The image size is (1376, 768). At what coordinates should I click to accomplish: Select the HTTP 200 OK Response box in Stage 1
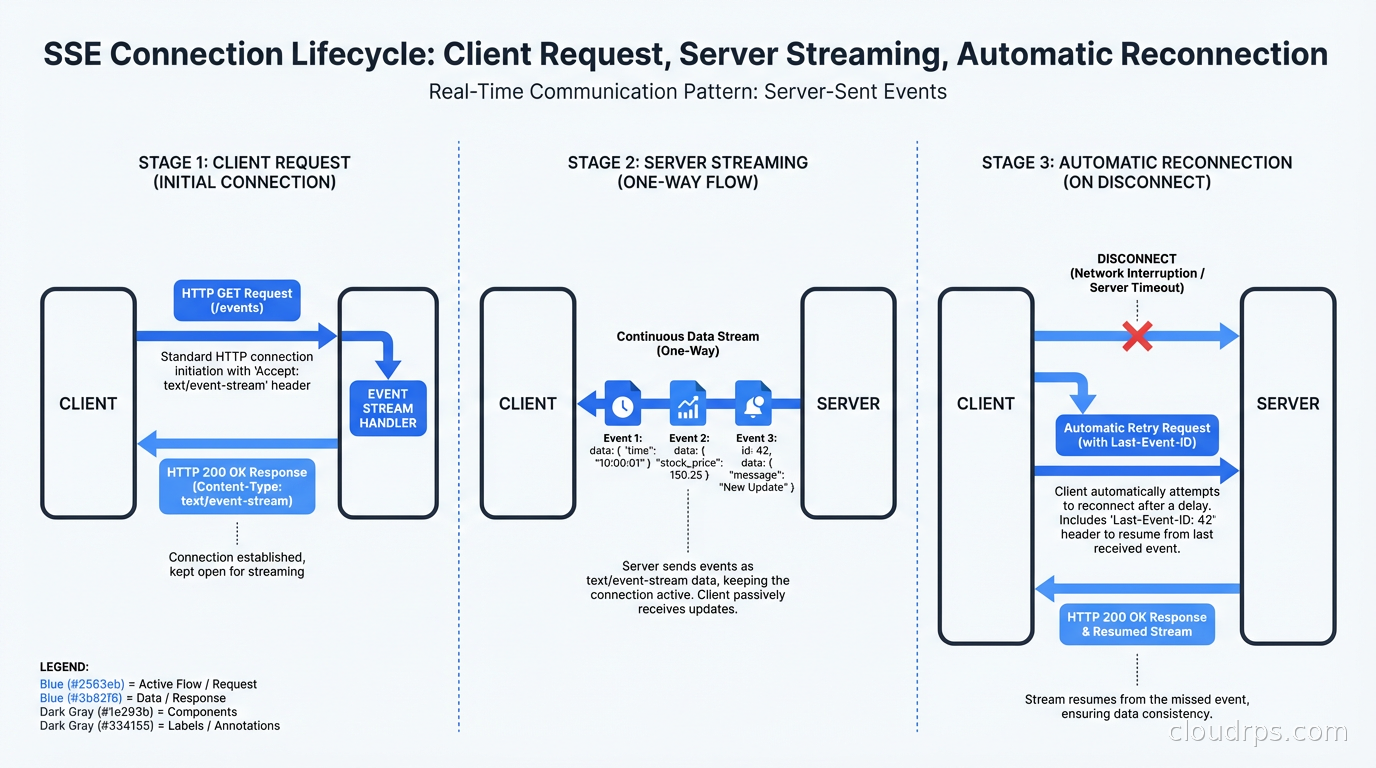[x=236, y=486]
